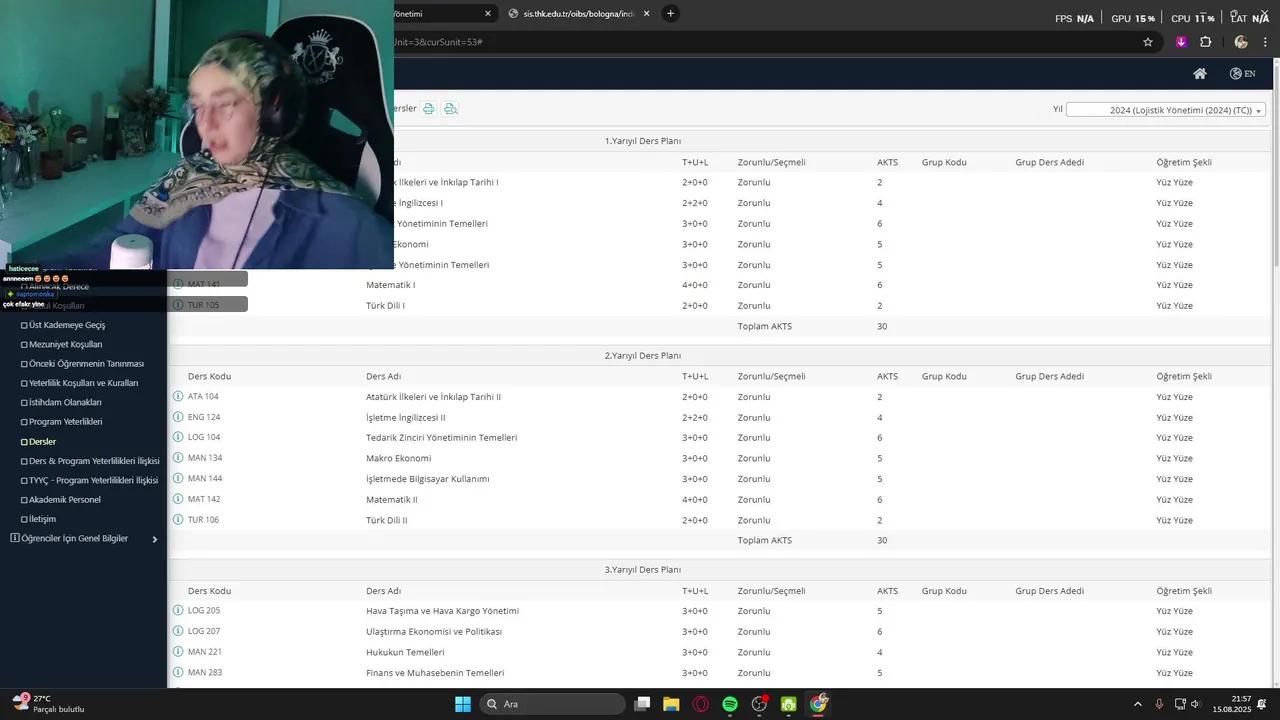Open Spotify from the taskbar

click(730, 704)
